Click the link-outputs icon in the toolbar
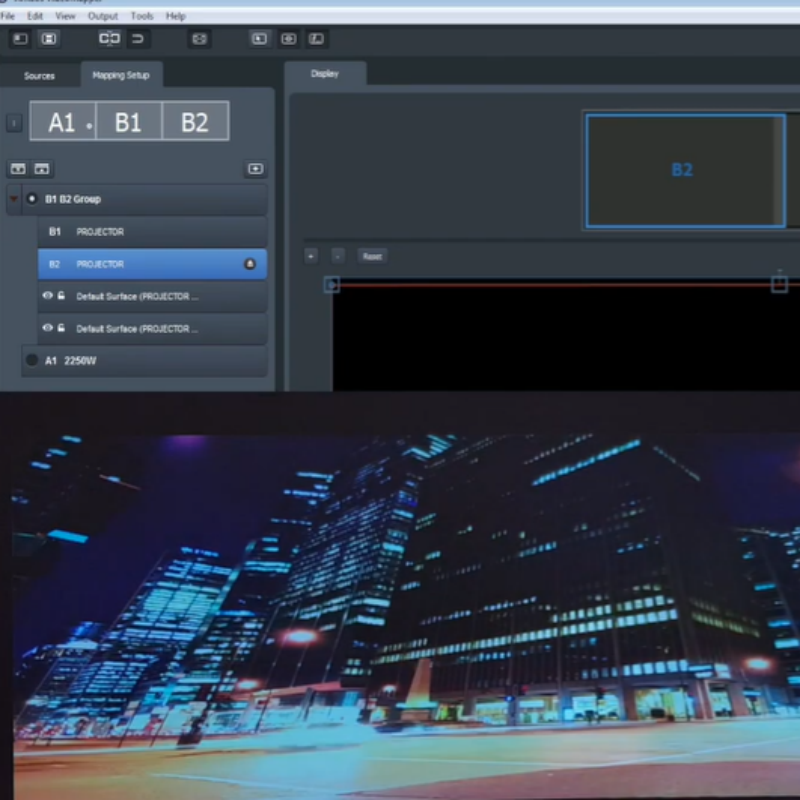The image size is (800, 800). click(x=109, y=39)
